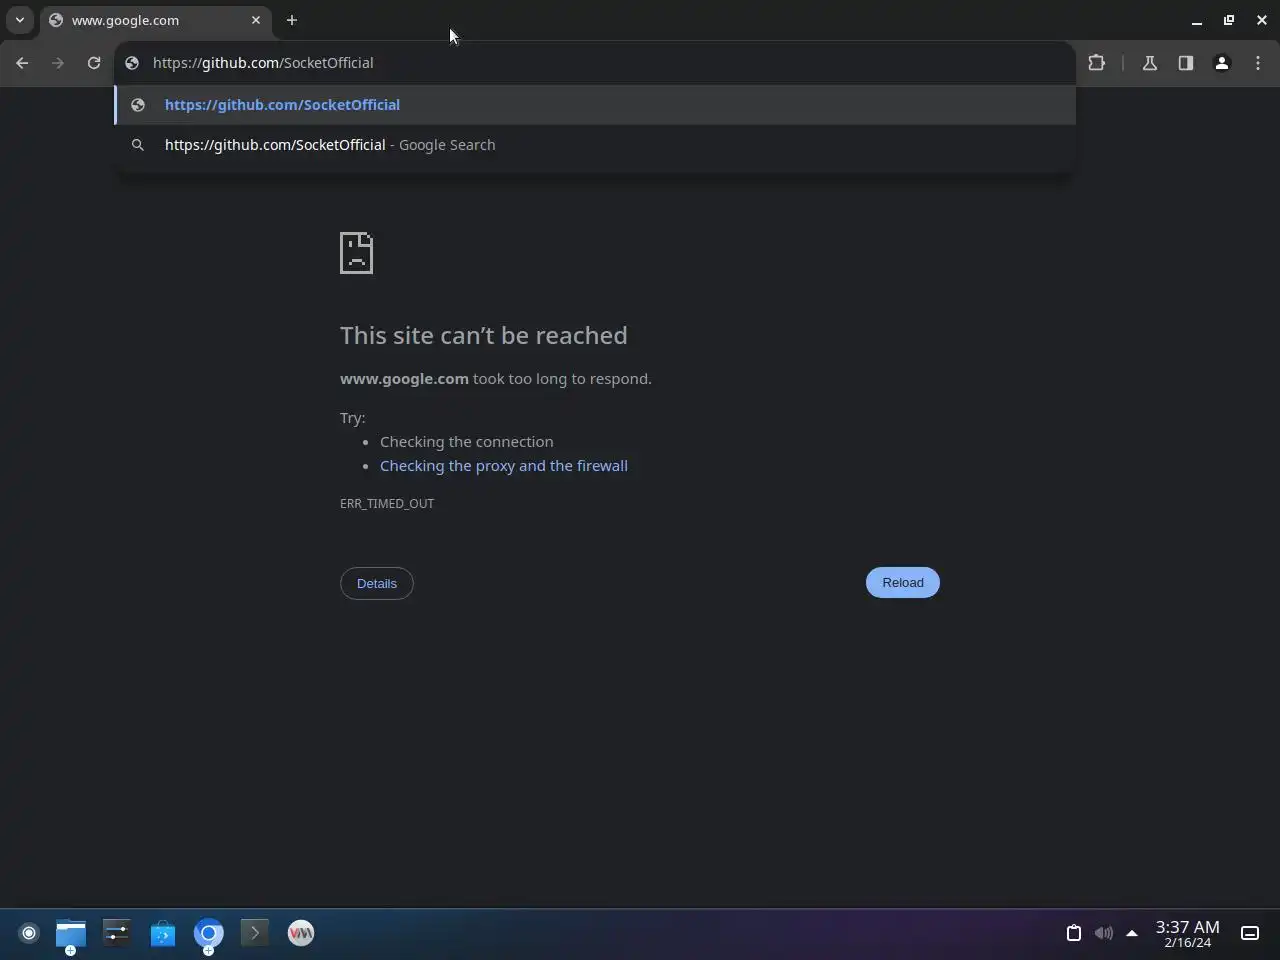Click 'This site can't be reached' heading
This screenshot has height=960, width=1280.
pos(484,335)
